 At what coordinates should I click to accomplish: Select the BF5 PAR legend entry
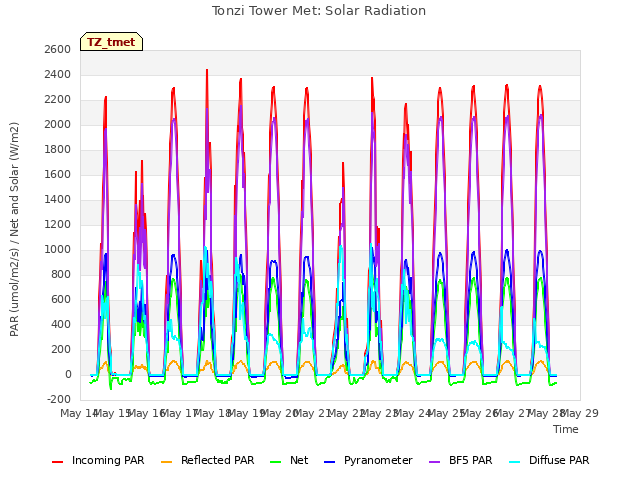(x=461, y=460)
